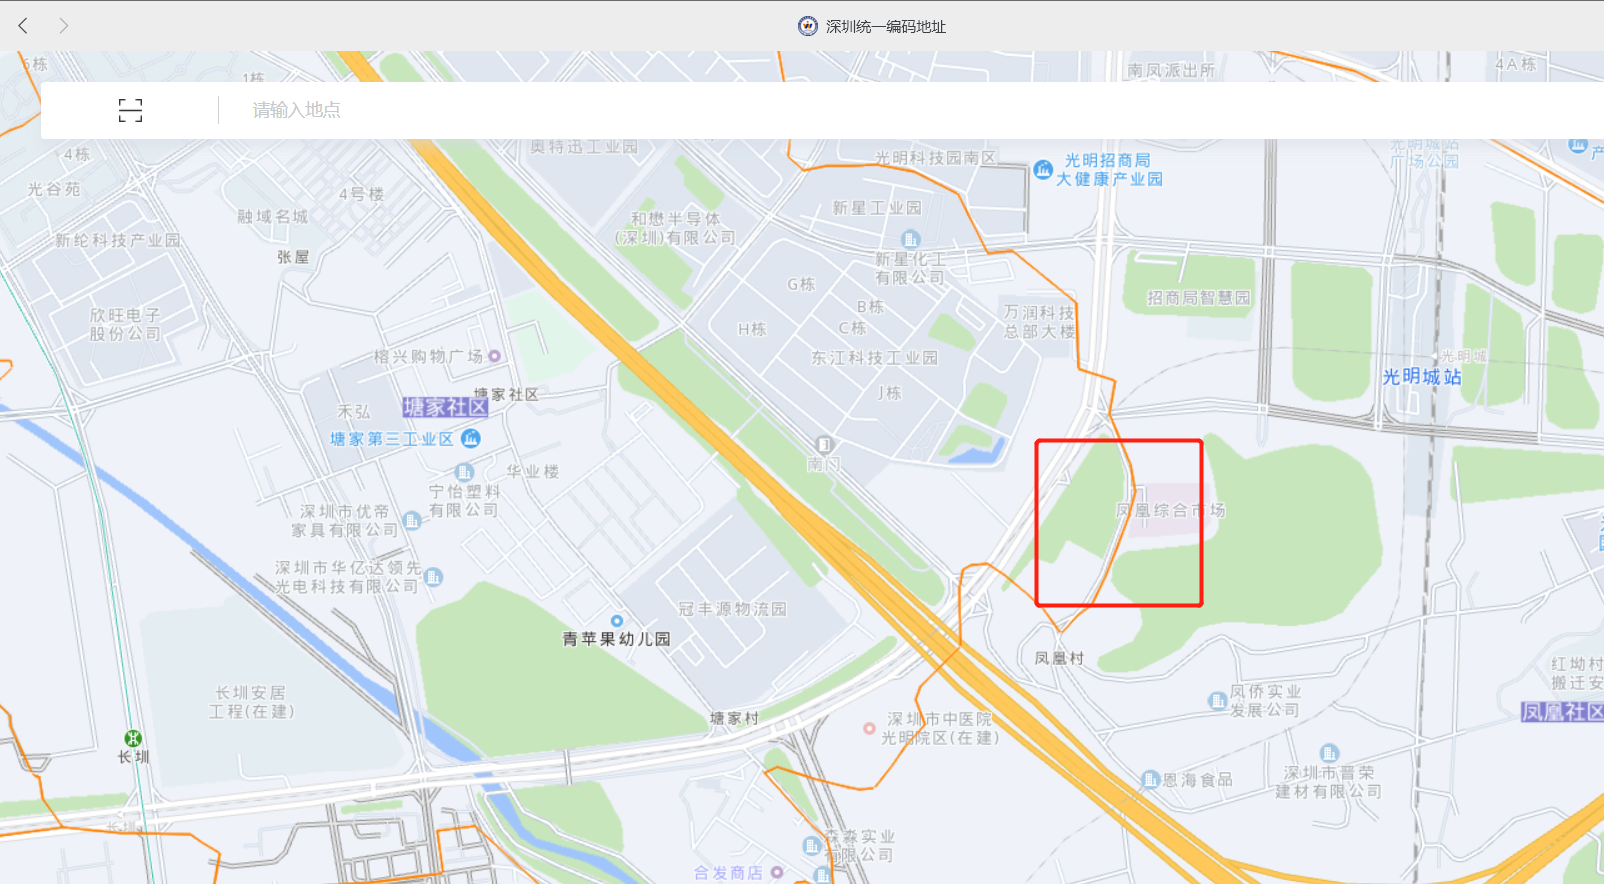This screenshot has width=1604, height=887.
Task: Click the 深圳市中医院光明院区 marker
Action: pyautogui.click(x=869, y=728)
